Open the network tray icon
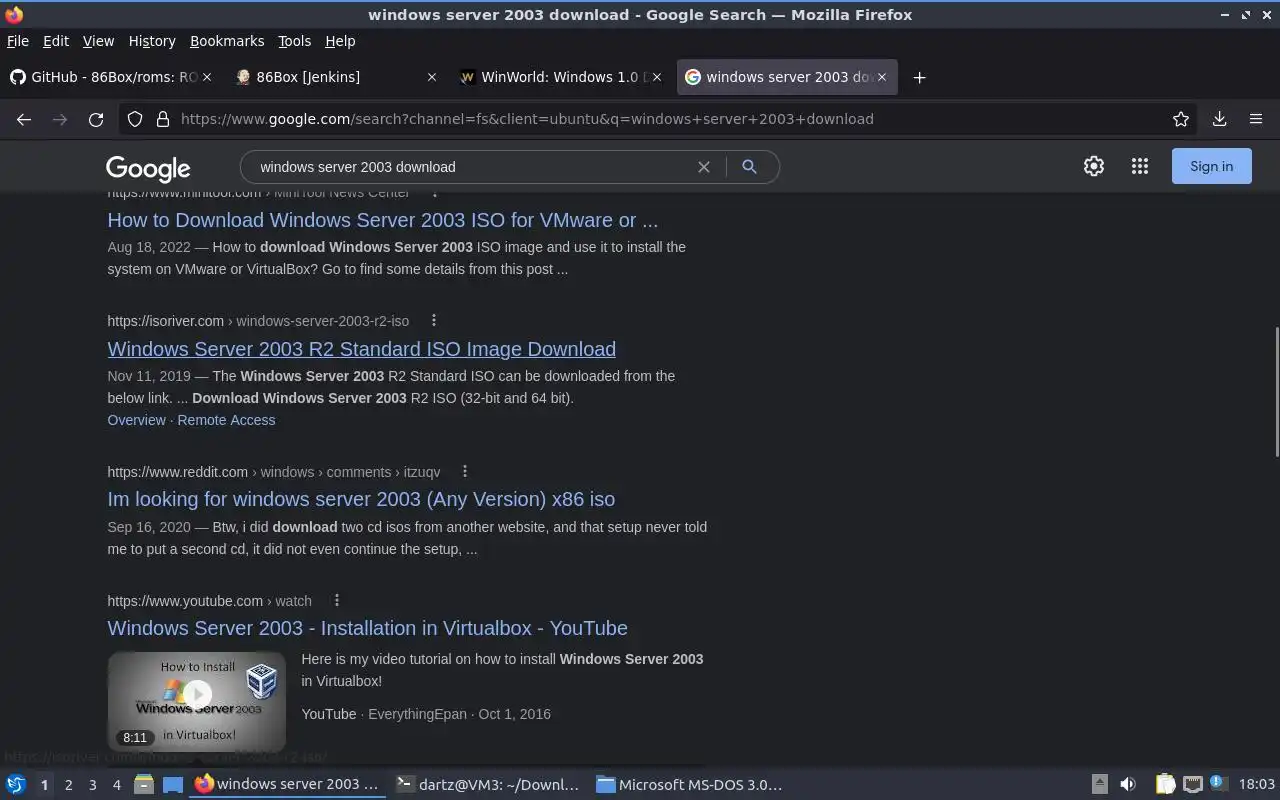Viewport: 1280px width, 800px height. click(x=1192, y=784)
